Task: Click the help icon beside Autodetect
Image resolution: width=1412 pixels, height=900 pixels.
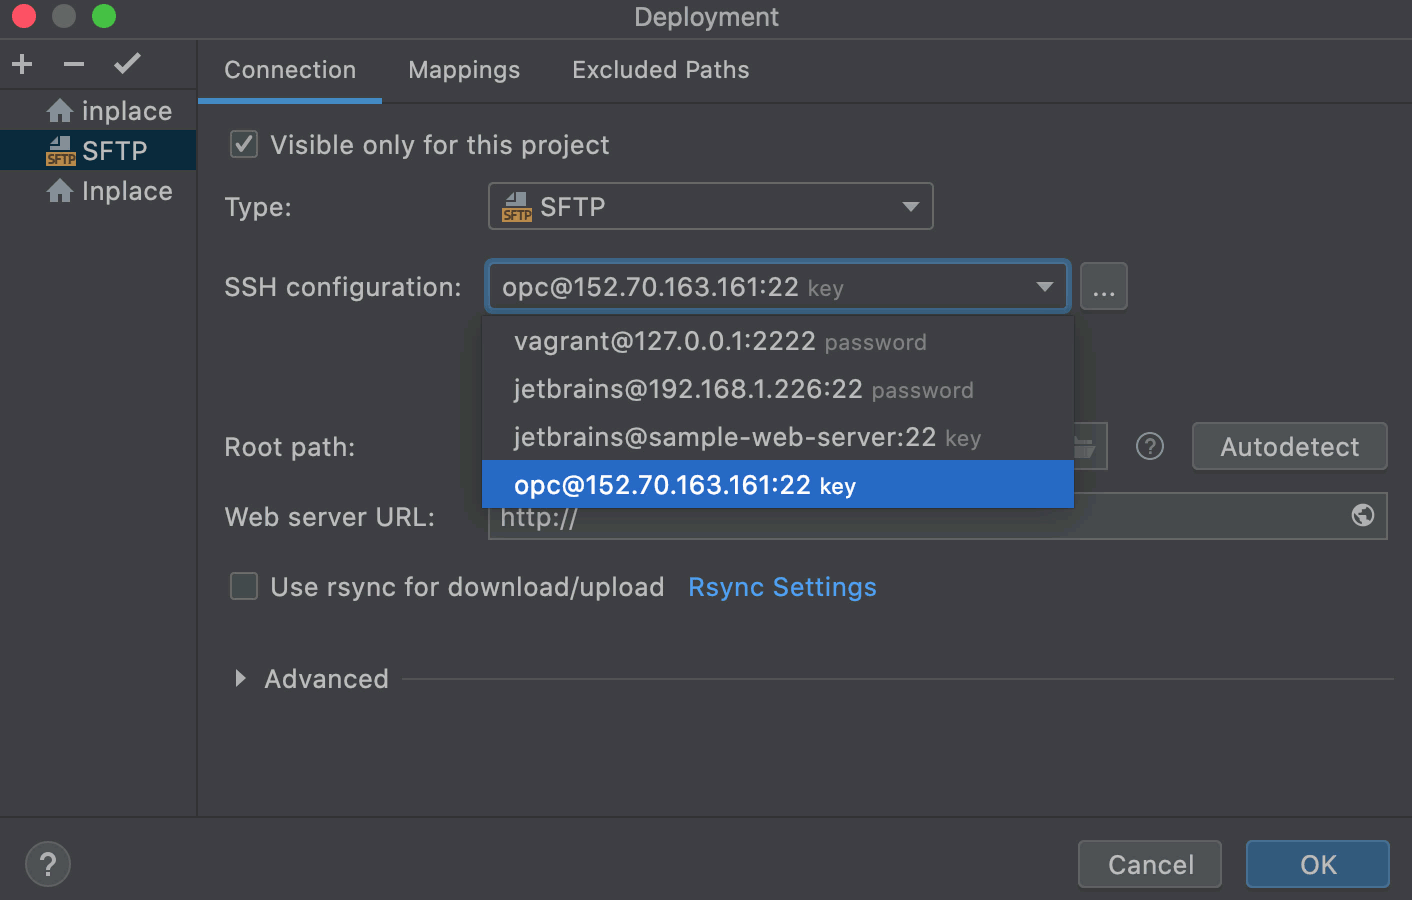Action: (x=1150, y=446)
